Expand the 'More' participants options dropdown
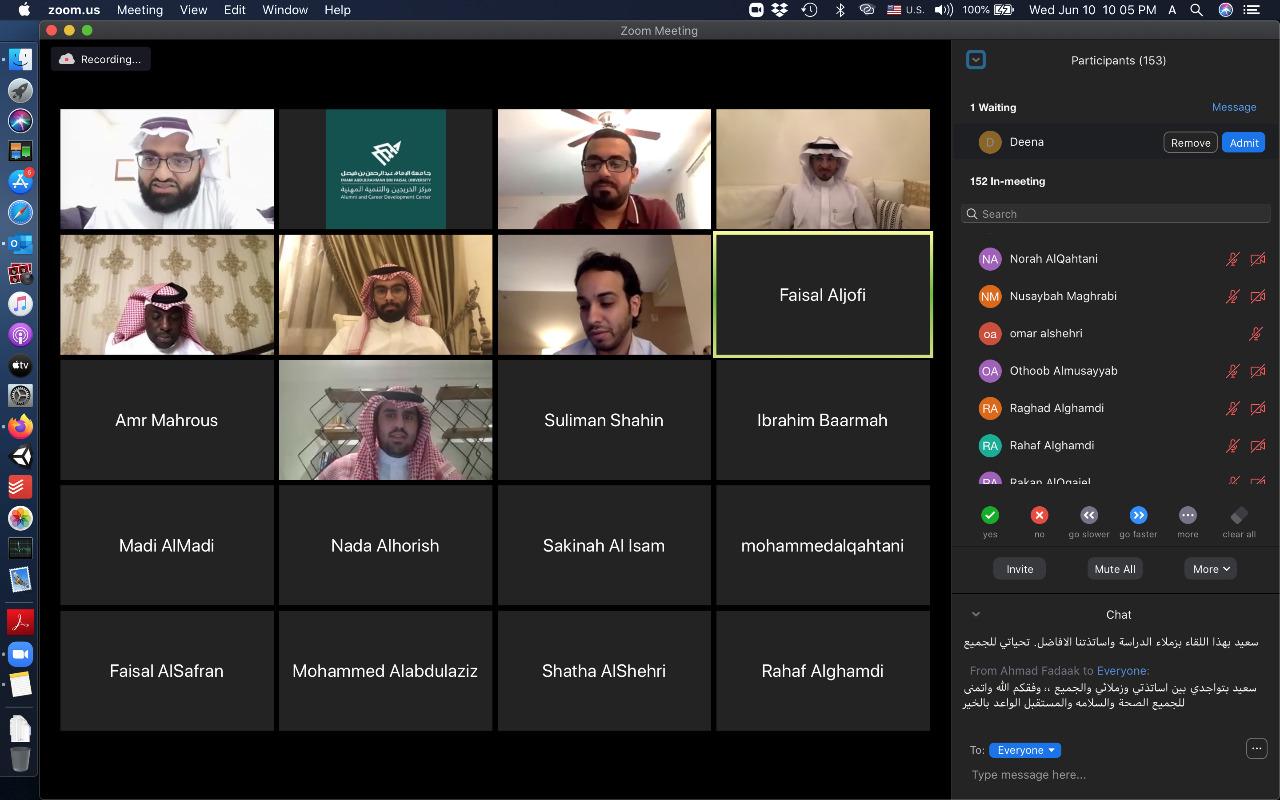This screenshot has height=800, width=1280. pos(1211,569)
